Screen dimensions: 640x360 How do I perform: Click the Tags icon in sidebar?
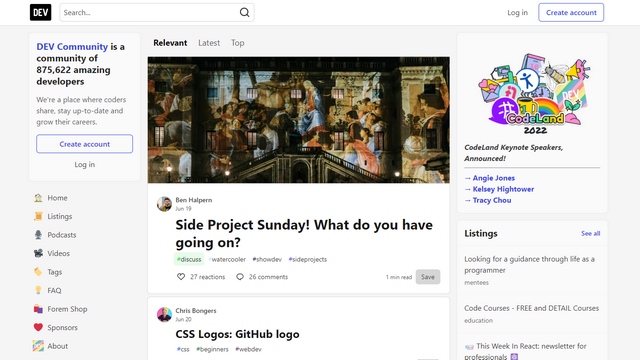coord(38,272)
